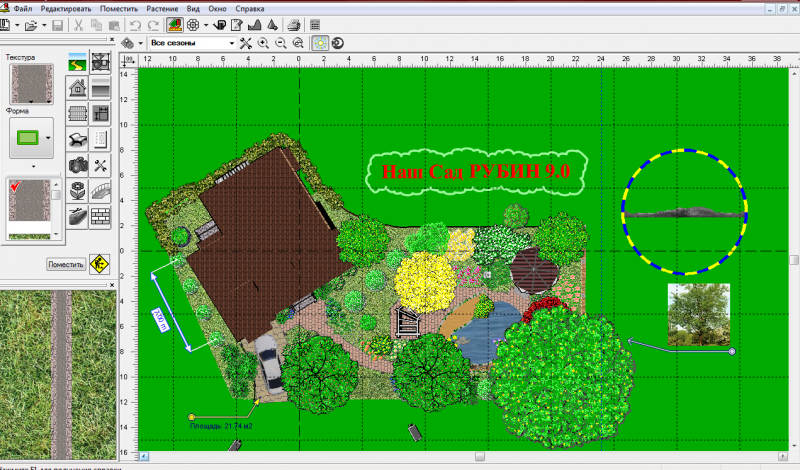Click the watering can icon
800x470 pixels.
[220, 24]
